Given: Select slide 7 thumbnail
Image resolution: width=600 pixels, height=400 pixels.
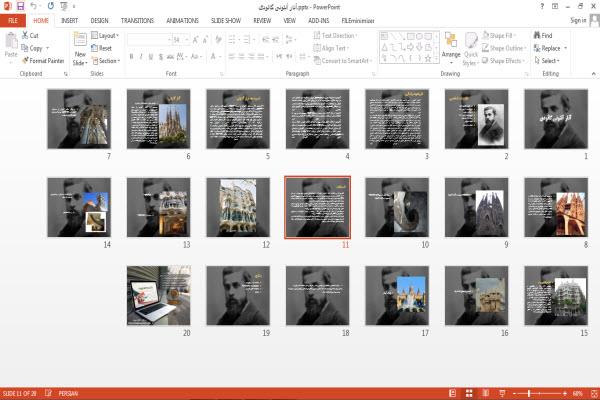Looking at the screenshot, I should pyautogui.click(x=79, y=119).
